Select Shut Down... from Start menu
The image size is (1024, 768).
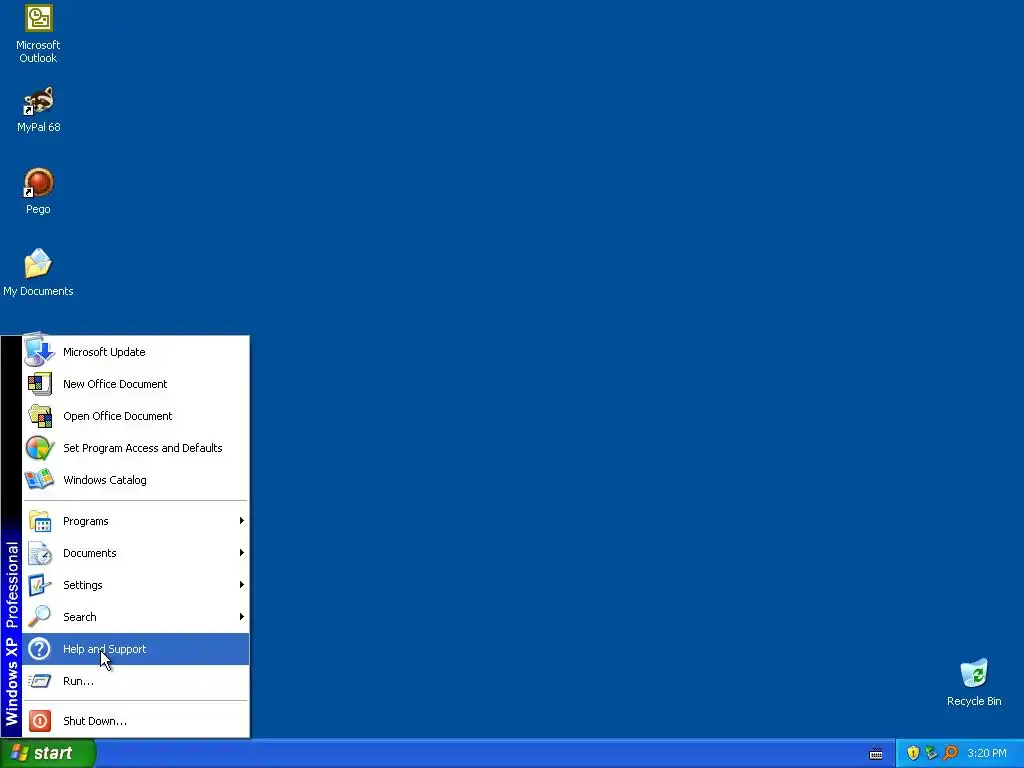136,720
